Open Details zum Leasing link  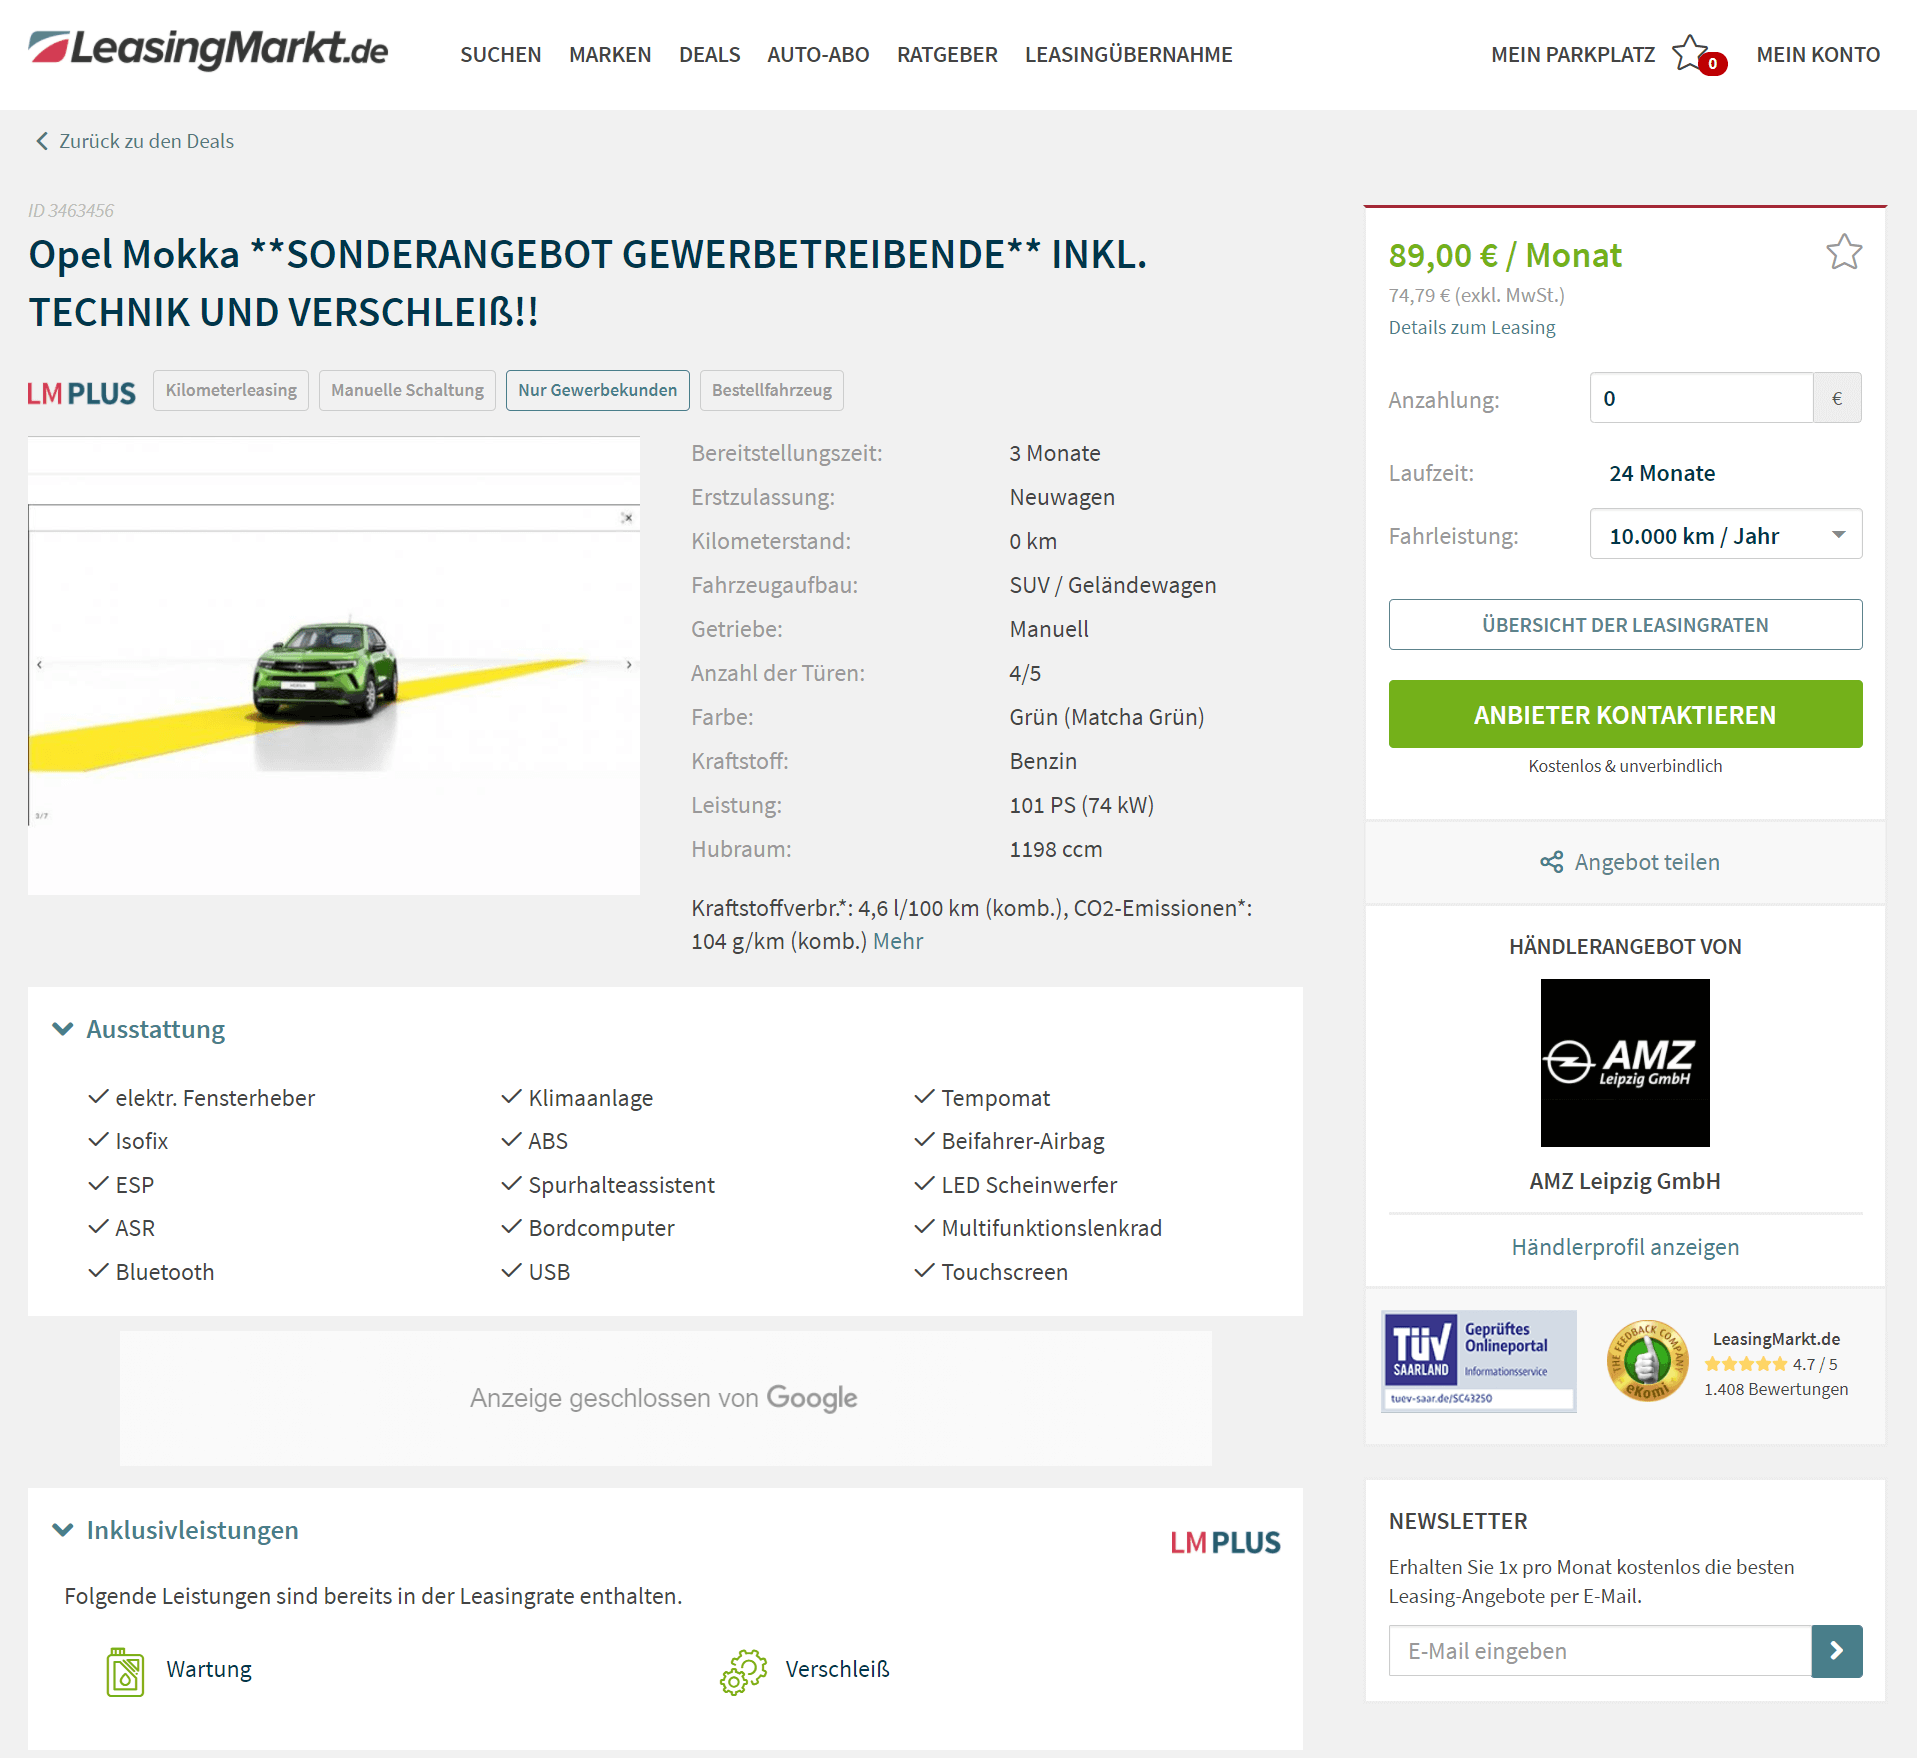[1471, 327]
